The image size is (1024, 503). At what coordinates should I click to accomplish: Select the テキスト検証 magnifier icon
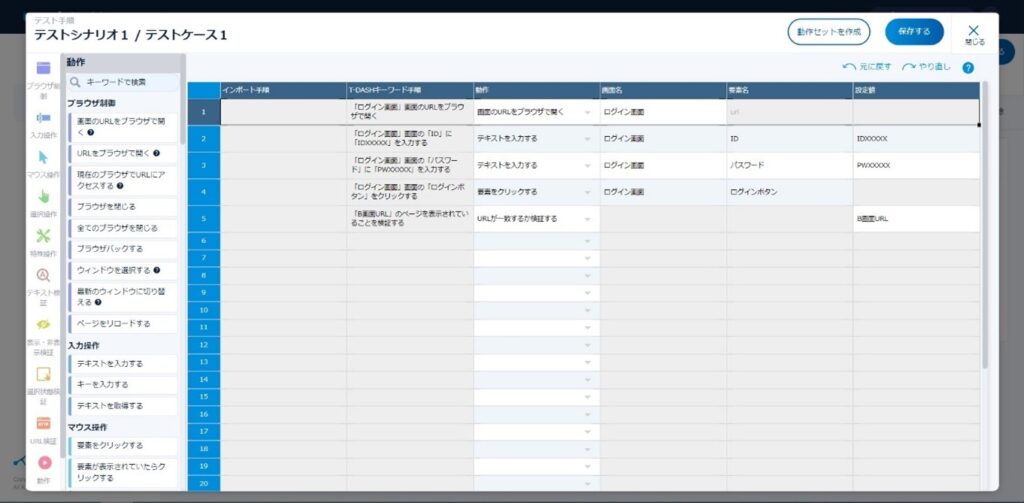(x=43, y=275)
